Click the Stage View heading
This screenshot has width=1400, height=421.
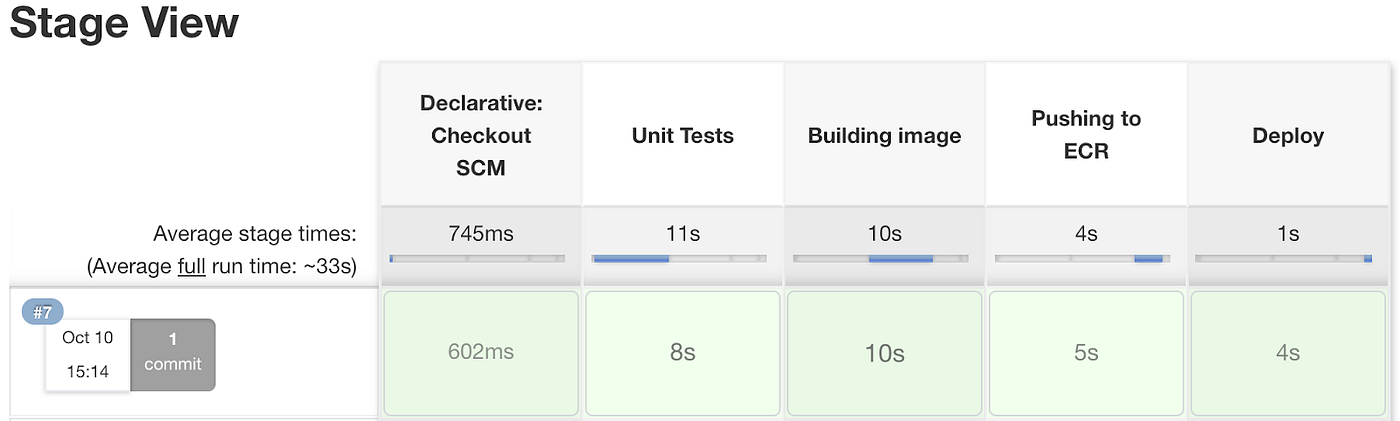click(124, 24)
